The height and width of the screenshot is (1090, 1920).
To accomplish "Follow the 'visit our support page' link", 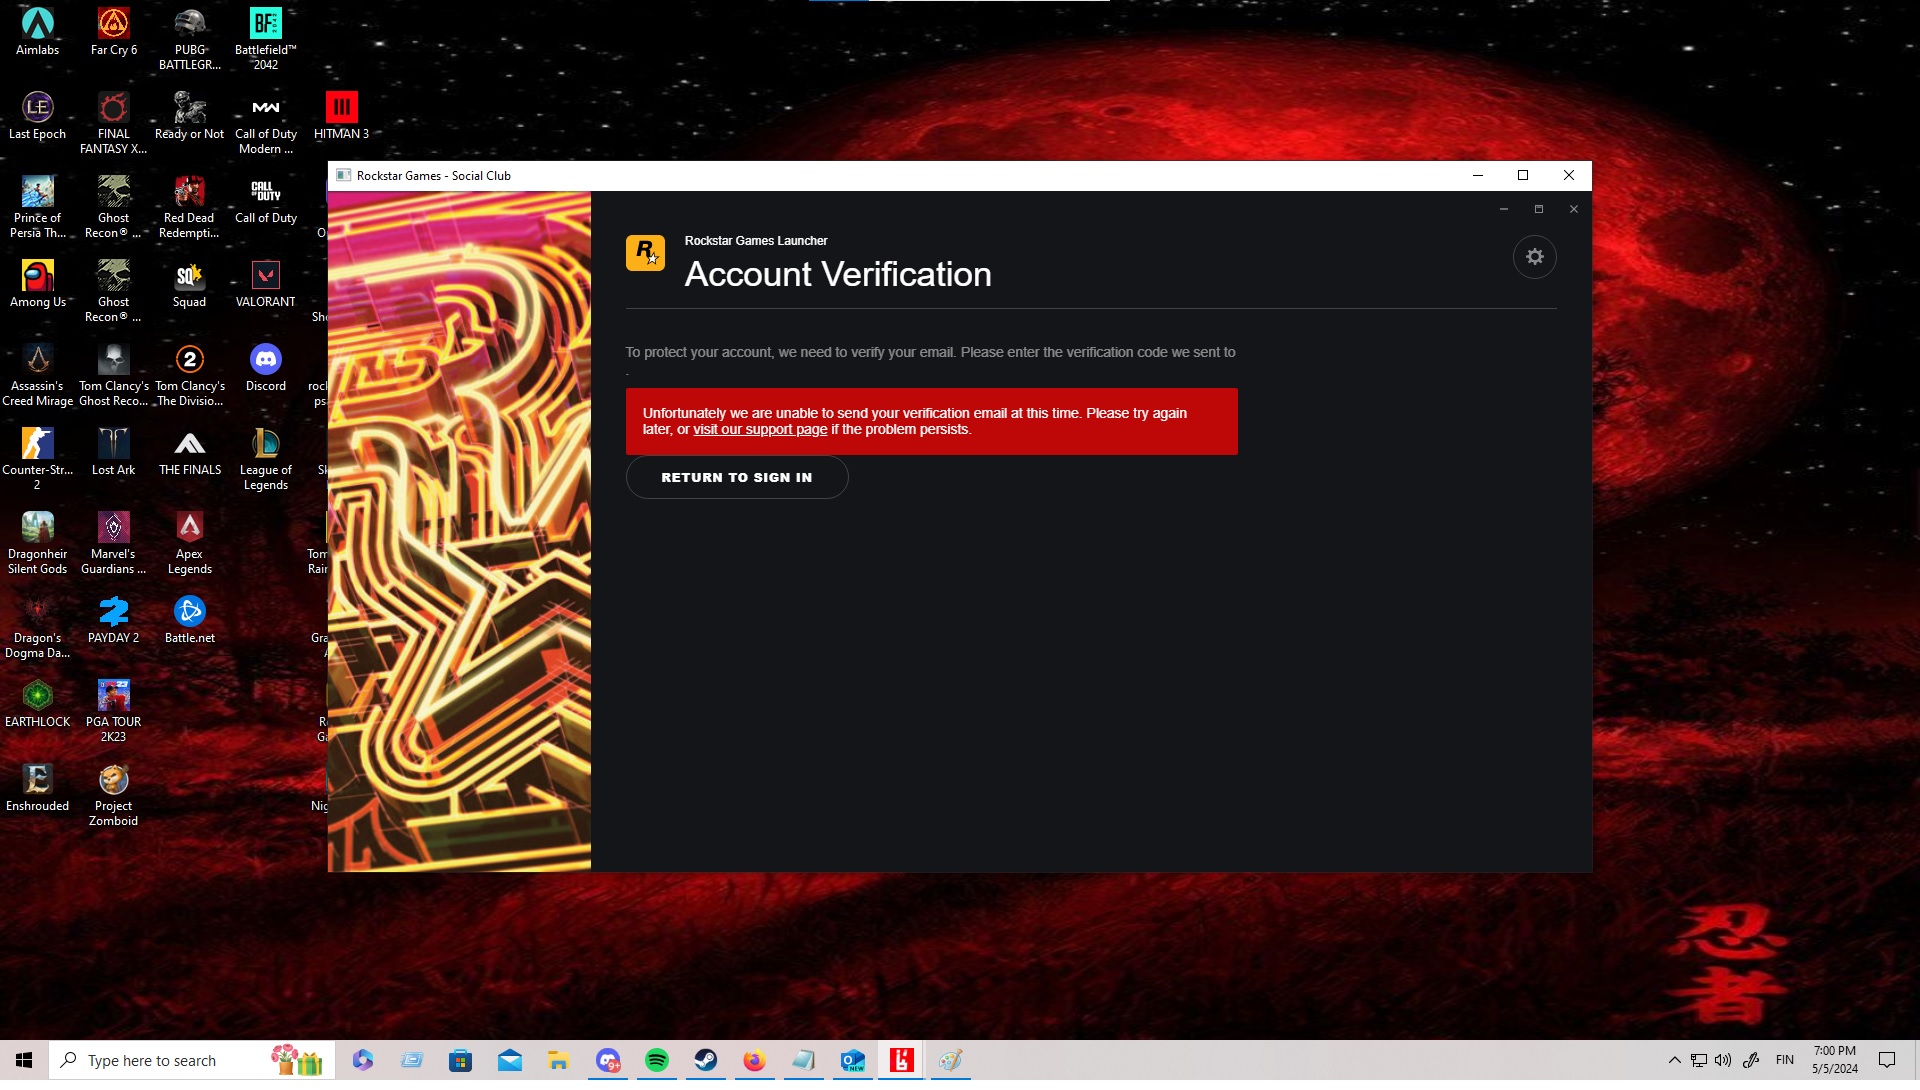I will click(760, 429).
